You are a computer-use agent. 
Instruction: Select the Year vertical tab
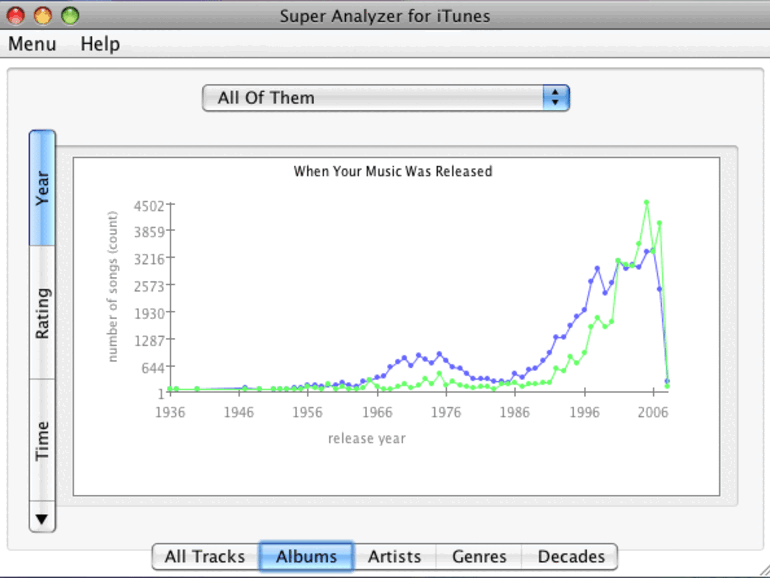coord(42,188)
